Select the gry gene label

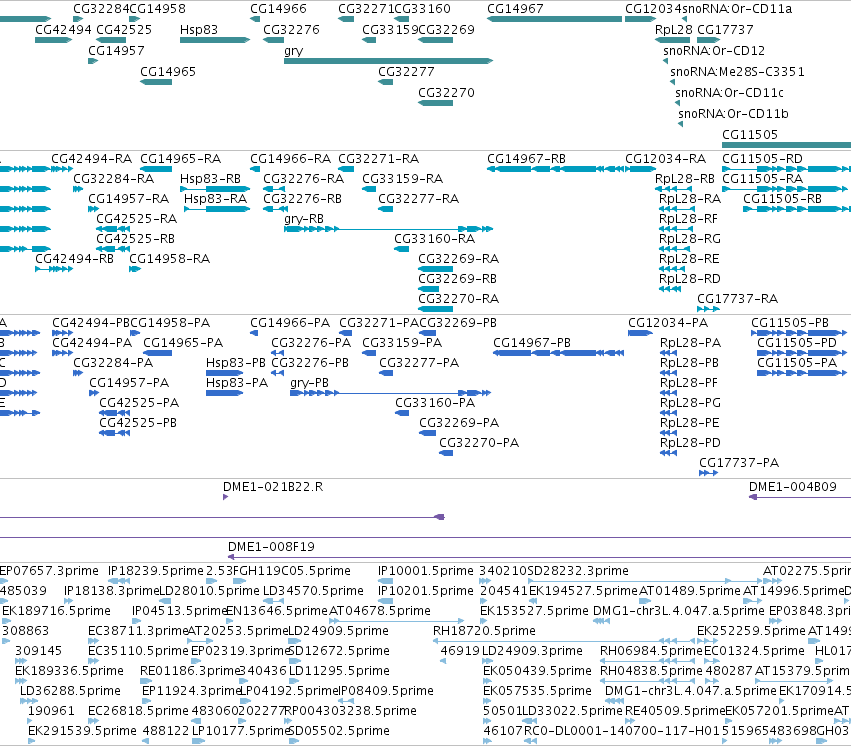point(294,51)
